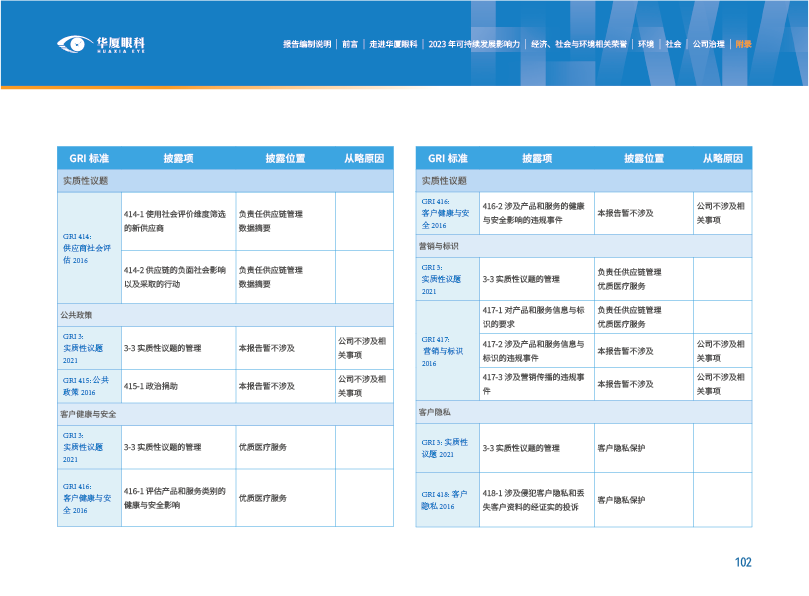
Task: Go to the 前言 section
Action: (350, 44)
